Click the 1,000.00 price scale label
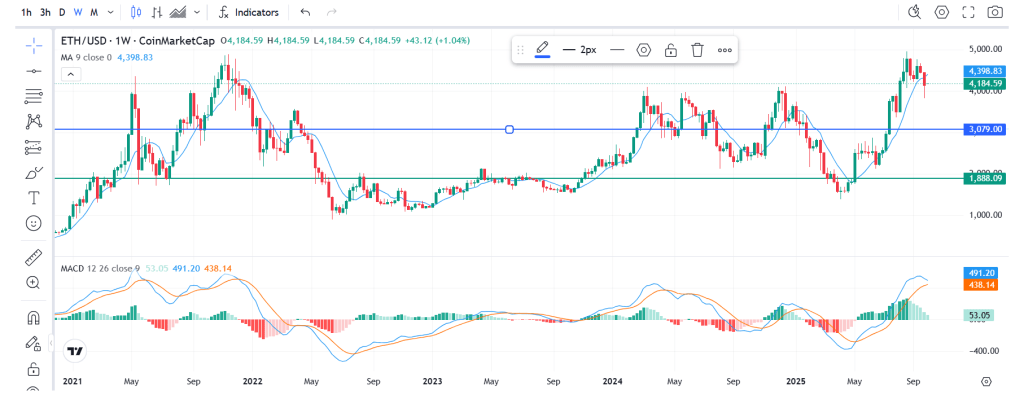This screenshot has width=1024, height=399. 985,215
